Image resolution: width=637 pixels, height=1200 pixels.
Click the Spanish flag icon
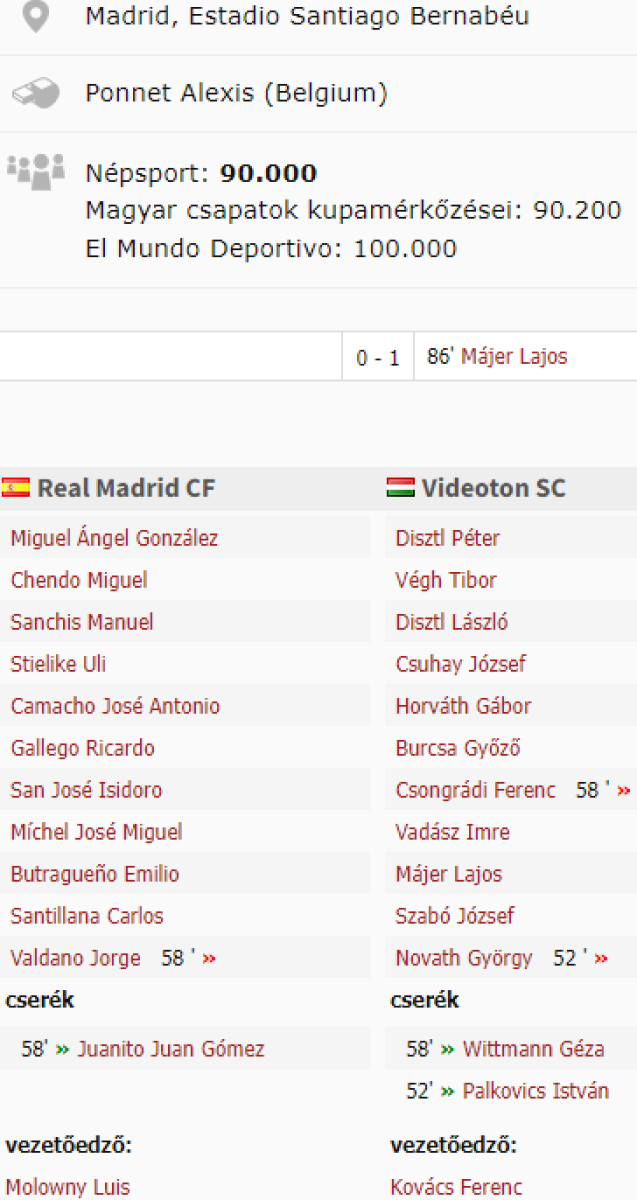[16, 488]
